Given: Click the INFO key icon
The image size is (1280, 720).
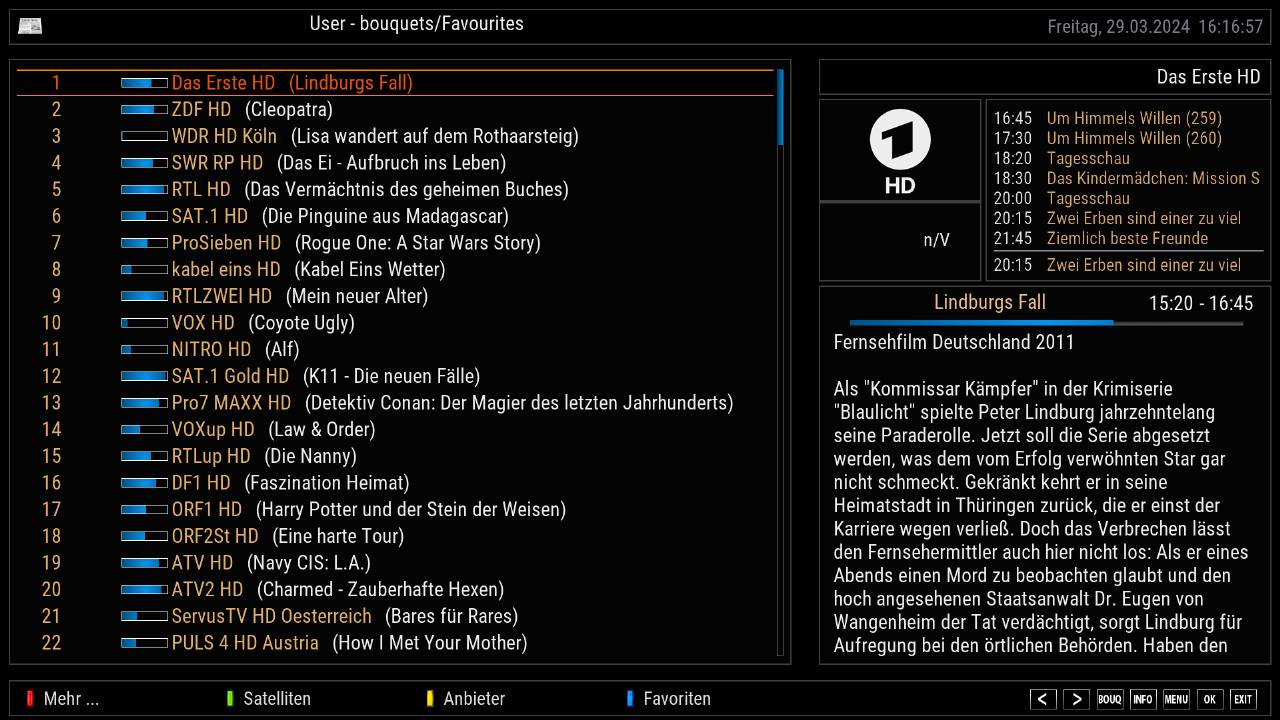Looking at the screenshot, I should (1143, 699).
